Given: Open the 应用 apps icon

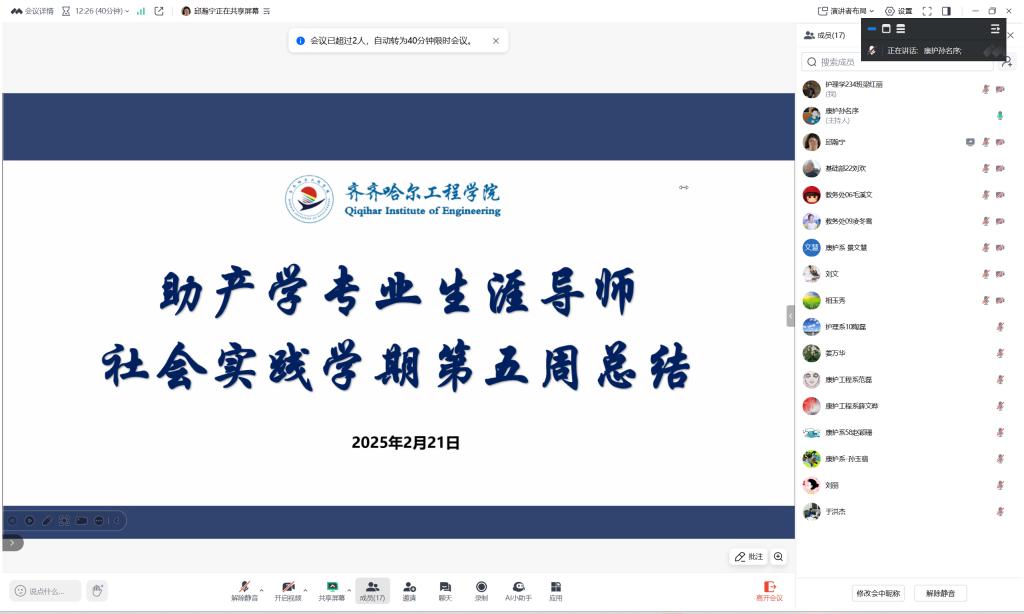Looking at the screenshot, I should coord(555,590).
